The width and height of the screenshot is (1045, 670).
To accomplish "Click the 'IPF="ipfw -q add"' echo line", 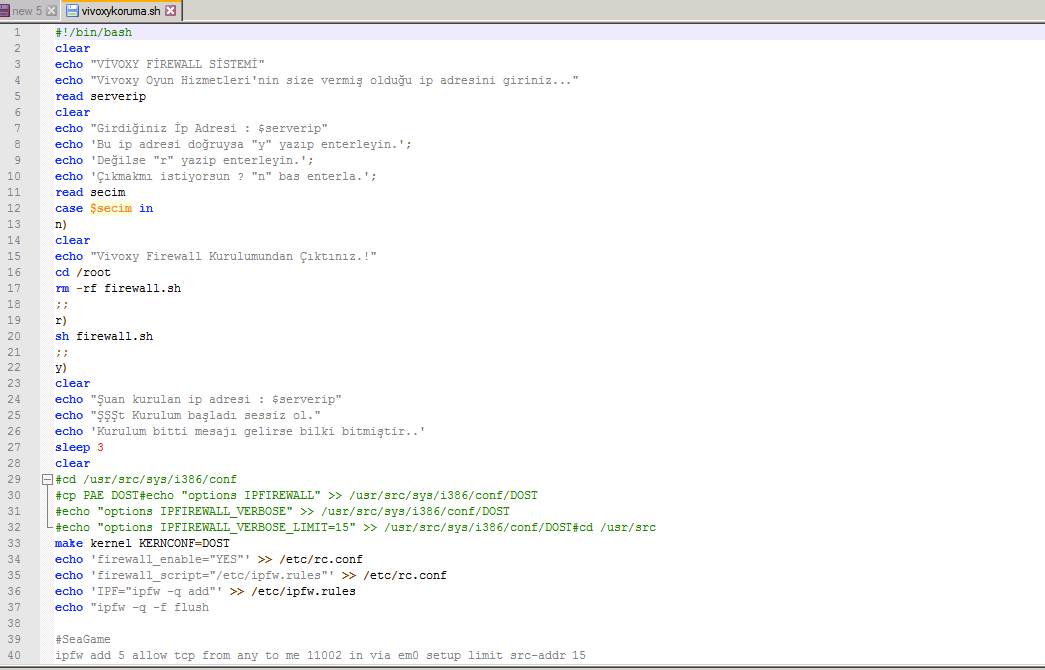I will [205, 592].
